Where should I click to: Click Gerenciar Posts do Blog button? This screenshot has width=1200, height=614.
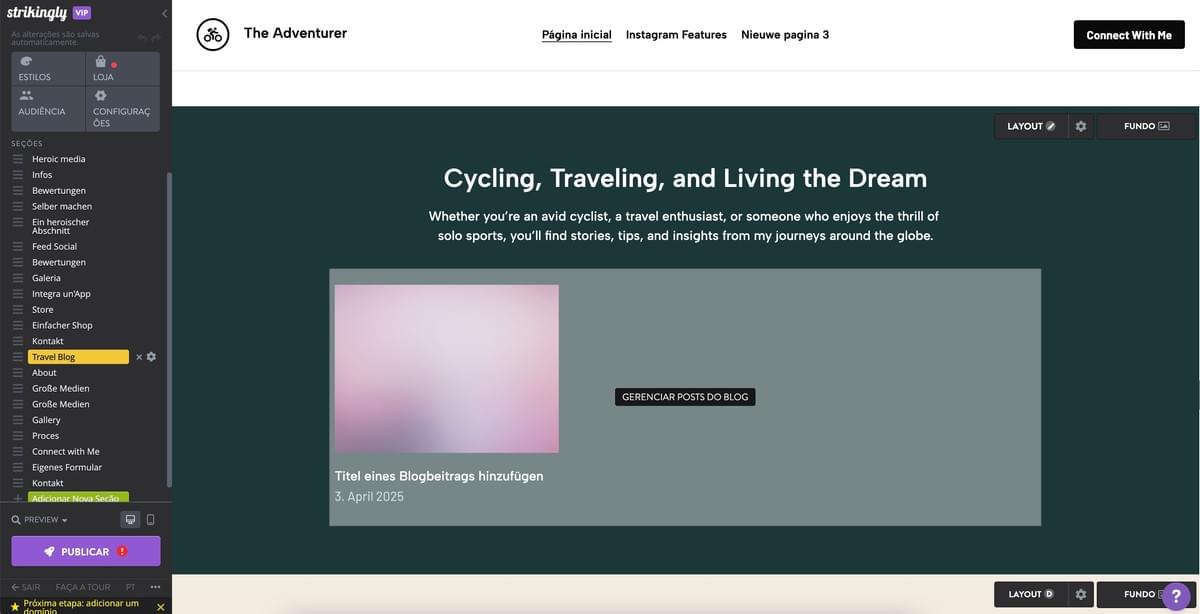(x=685, y=397)
